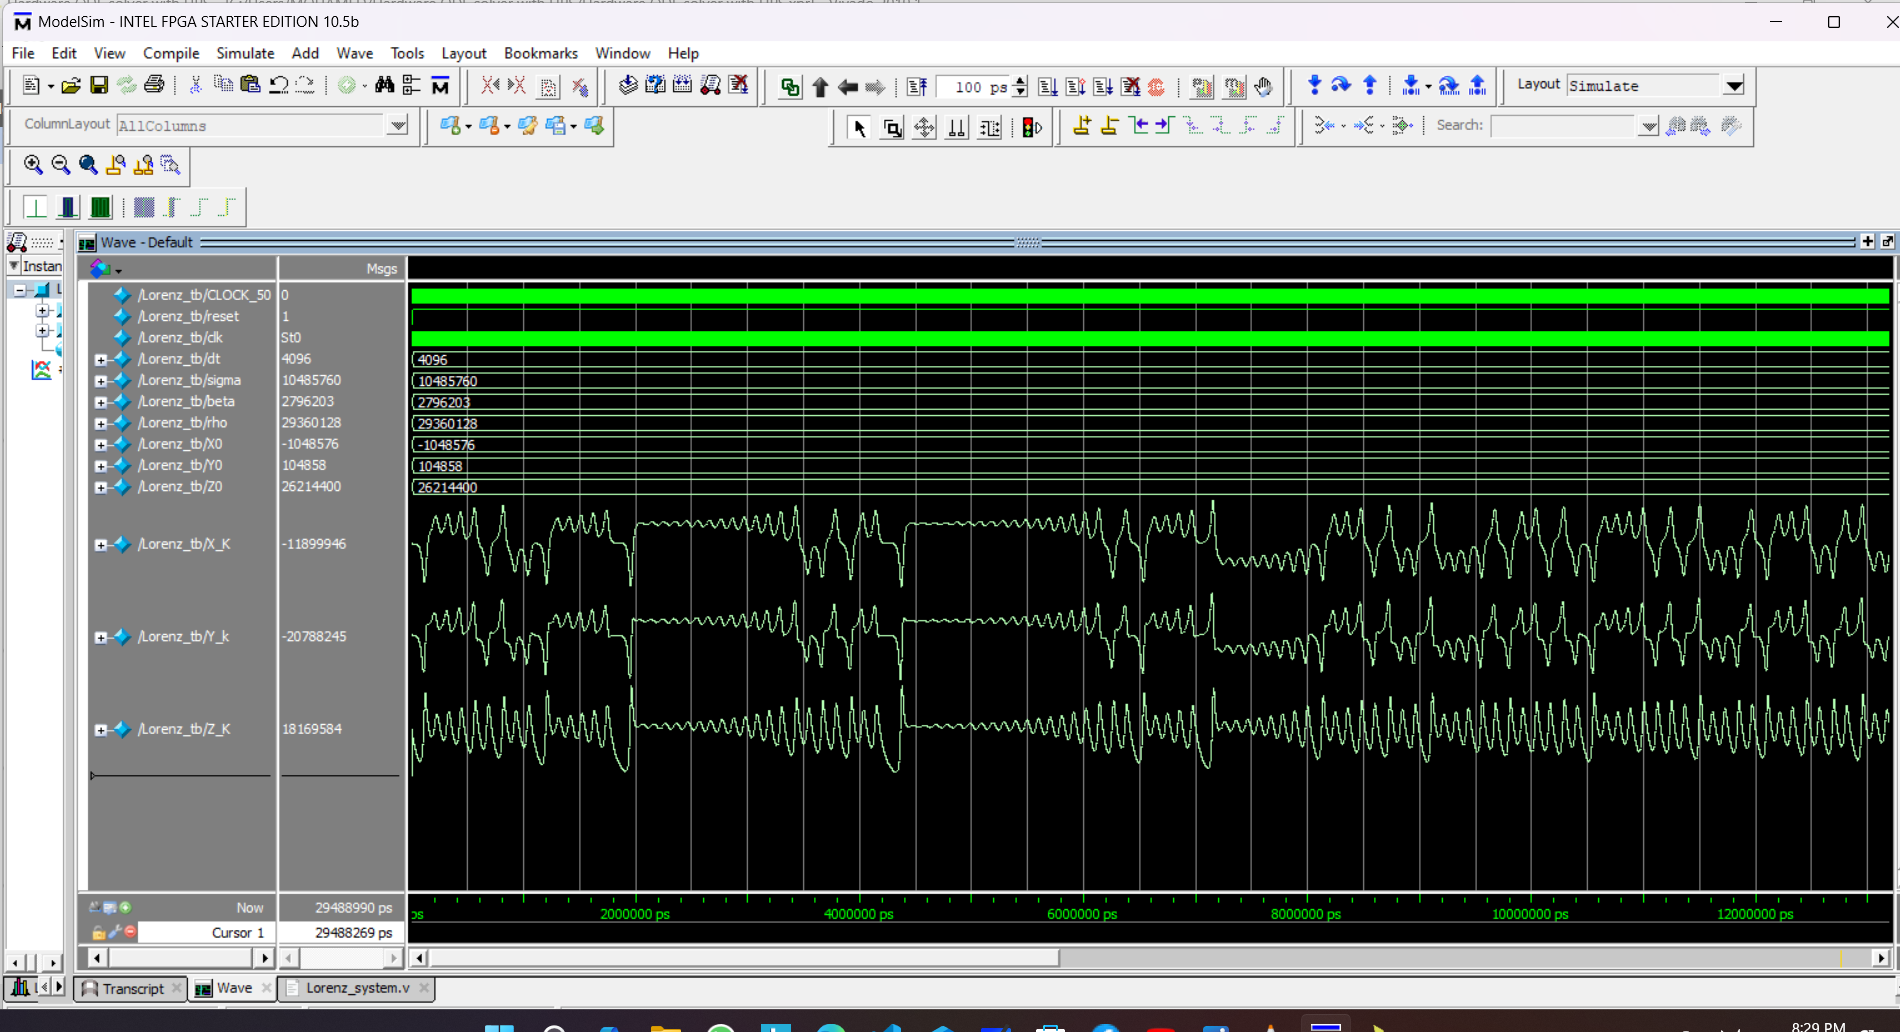Open the Layout Simulate dropdown
This screenshot has height=1032, width=1900.
[x=1734, y=86]
